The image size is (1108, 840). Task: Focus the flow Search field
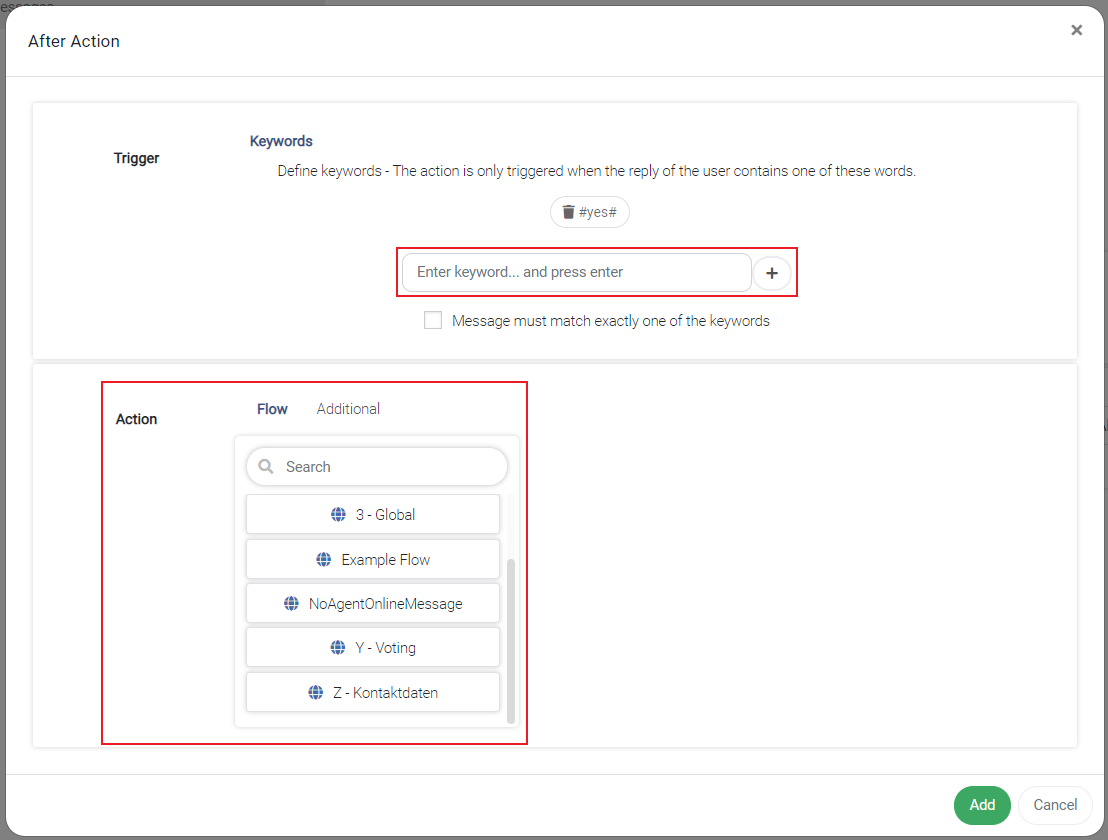377,466
